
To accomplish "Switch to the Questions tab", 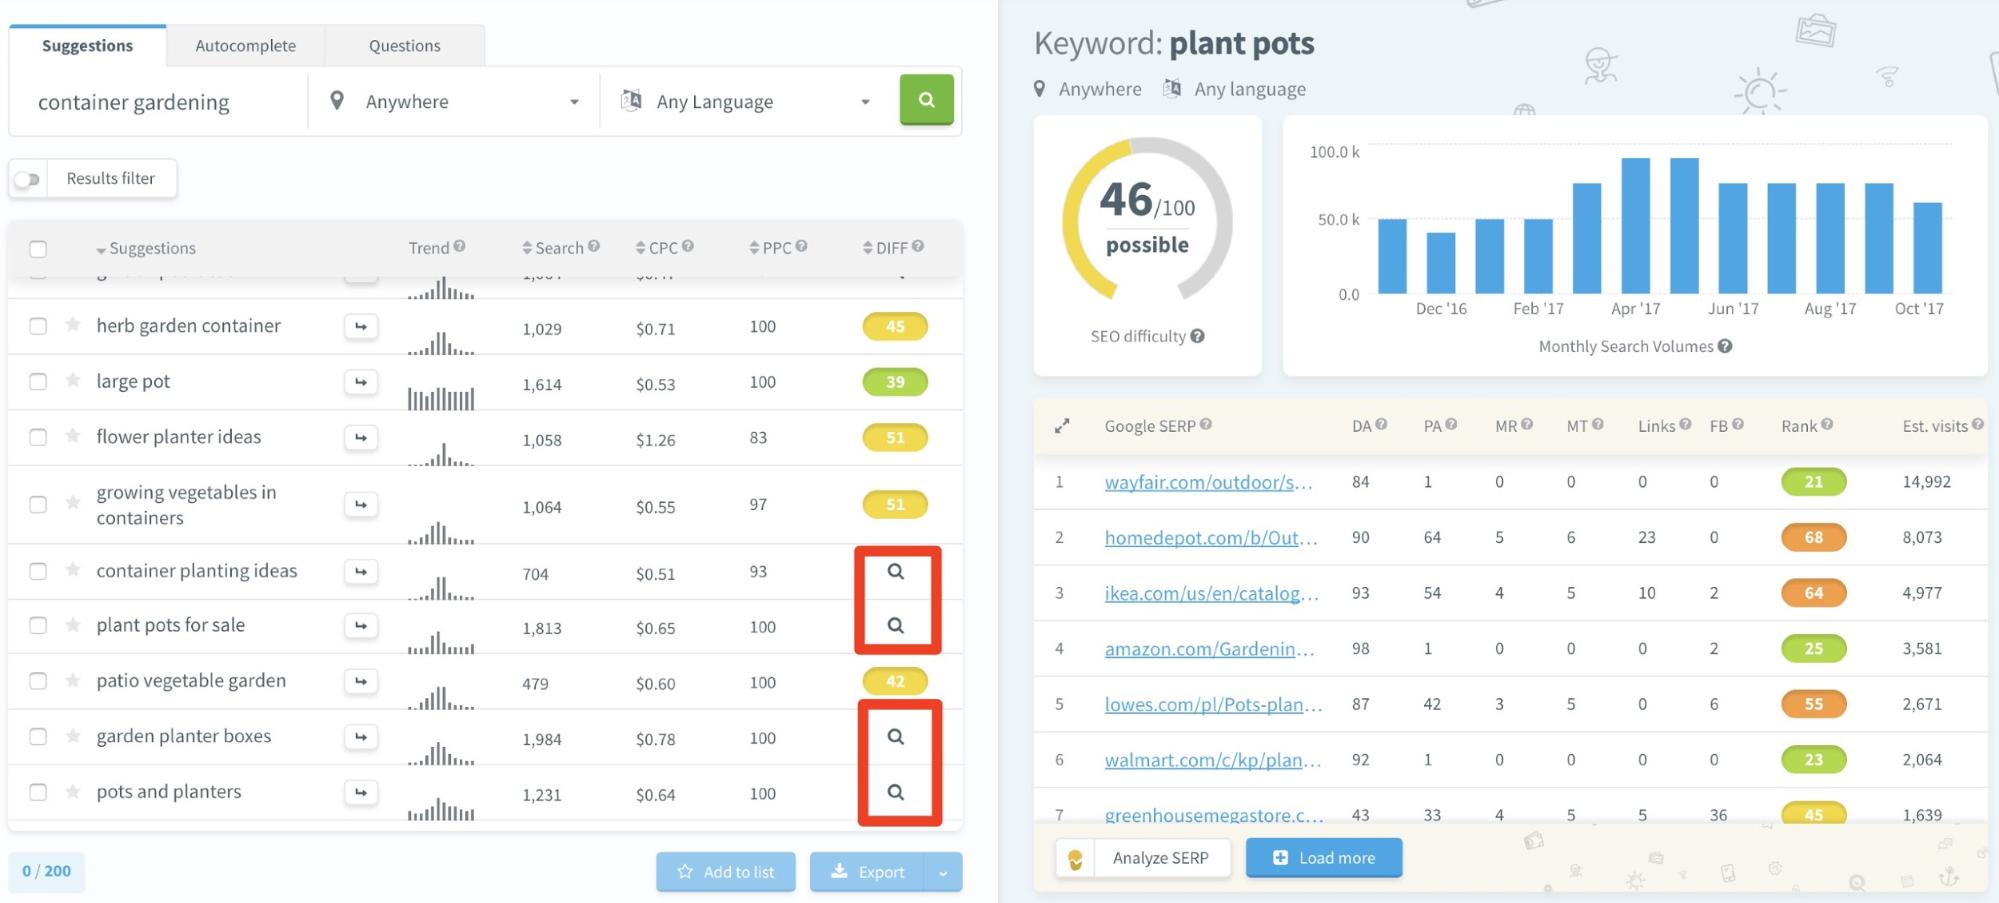I will click(404, 45).
